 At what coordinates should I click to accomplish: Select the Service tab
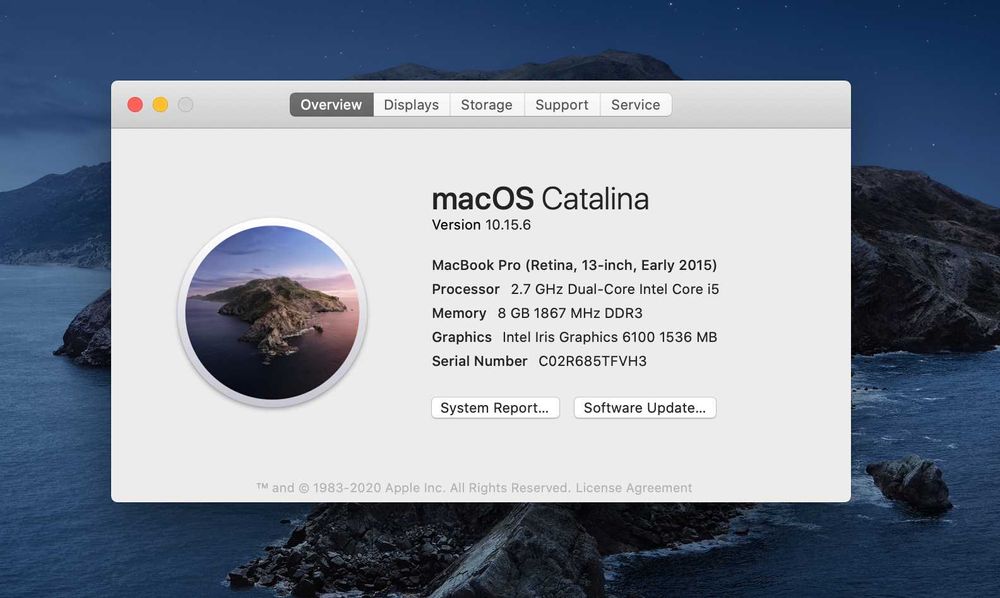click(x=635, y=105)
